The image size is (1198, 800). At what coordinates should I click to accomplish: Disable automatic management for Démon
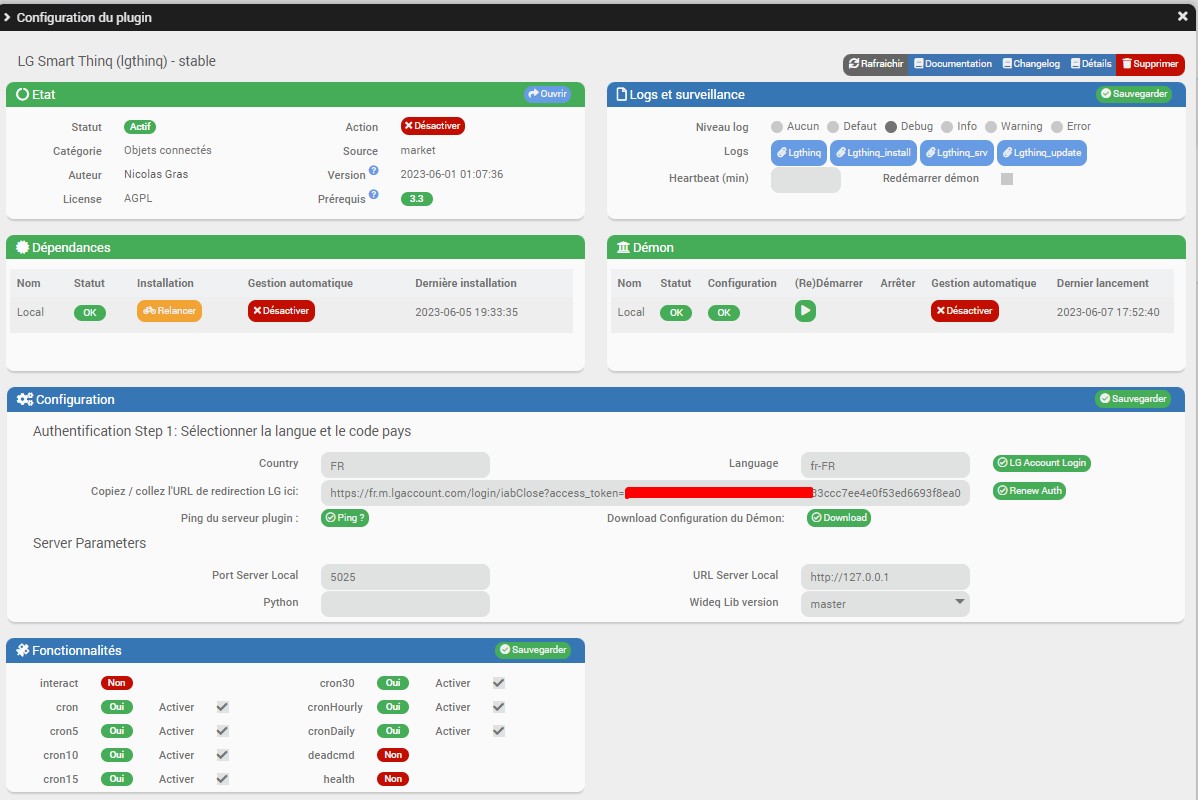964,311
